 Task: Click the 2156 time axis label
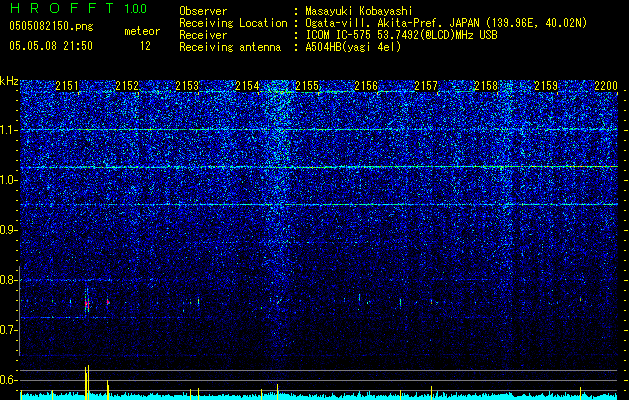pyautogui.click(x=366, y=85)
